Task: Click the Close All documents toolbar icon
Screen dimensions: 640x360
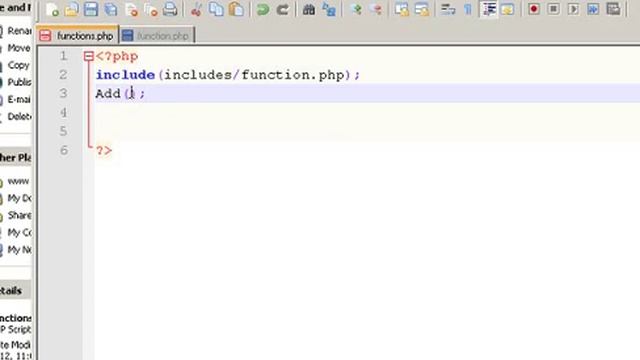Action: coord(151,9)
